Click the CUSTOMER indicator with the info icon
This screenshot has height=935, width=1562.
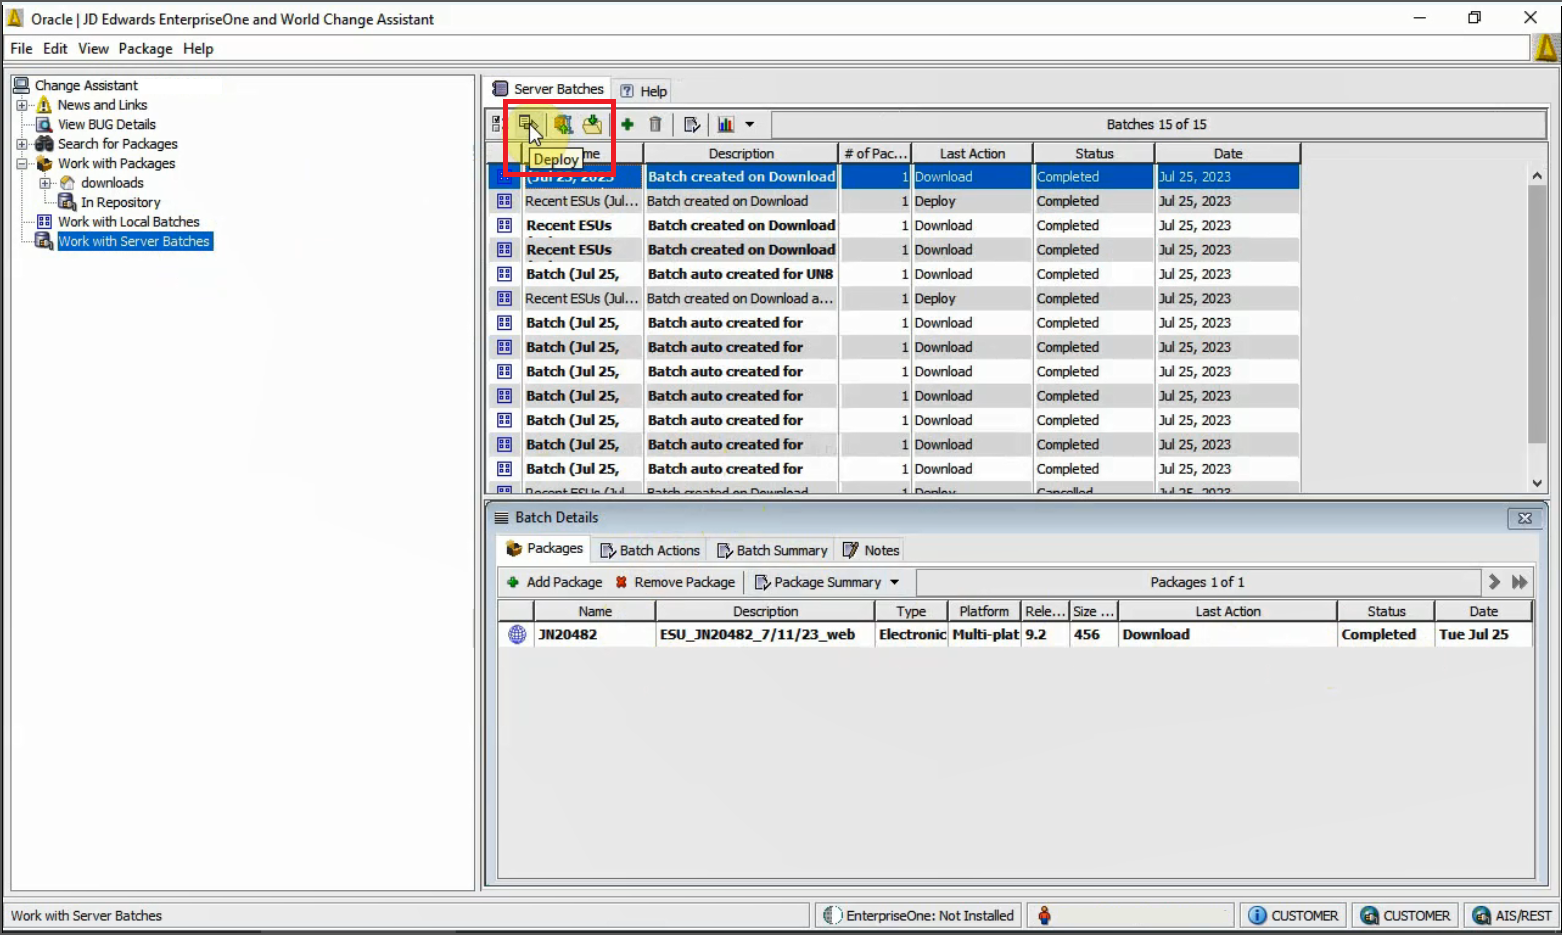[x=1294, y=915]
